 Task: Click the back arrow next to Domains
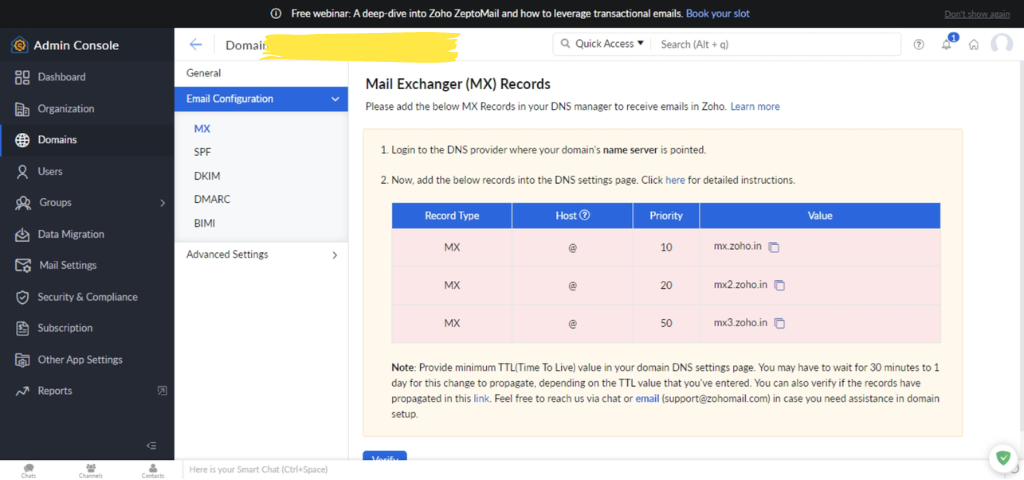(196, 44)
